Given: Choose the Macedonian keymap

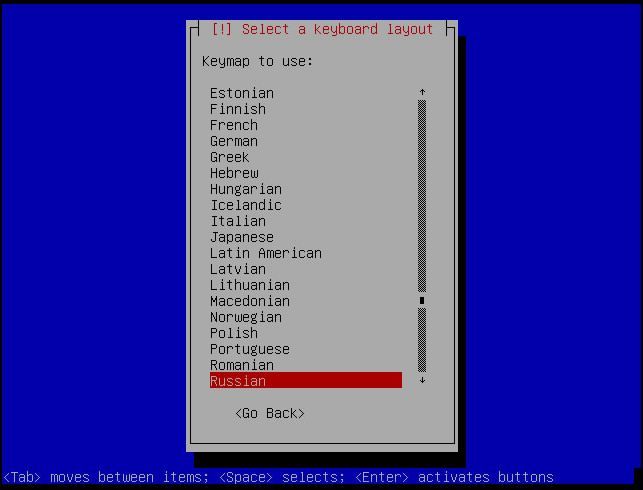Looking at the screenshot, I should 250,301.
